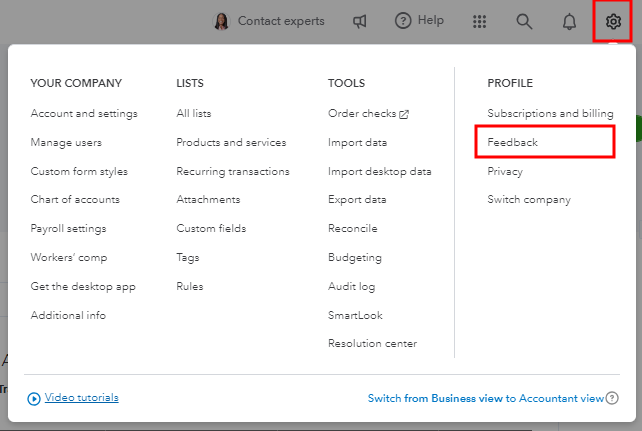Open Audit log in Tools
642x431 pixels.
click(x=350, y=286)
